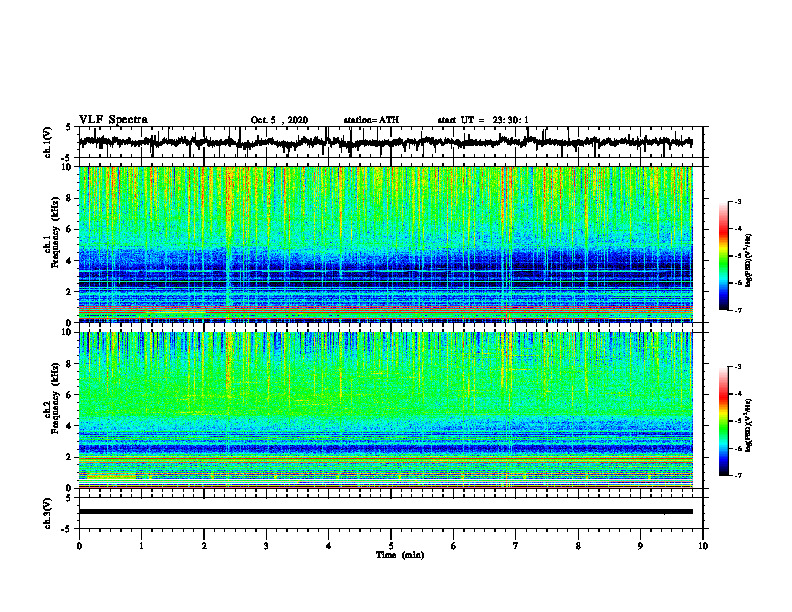Click the '-6' tick on lower colorbar

tap(737, 448)
